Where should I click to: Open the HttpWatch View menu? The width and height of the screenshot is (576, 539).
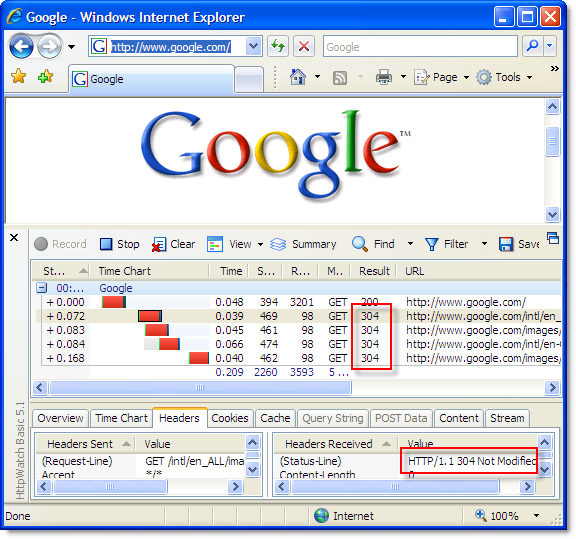[x=234, y=244]
